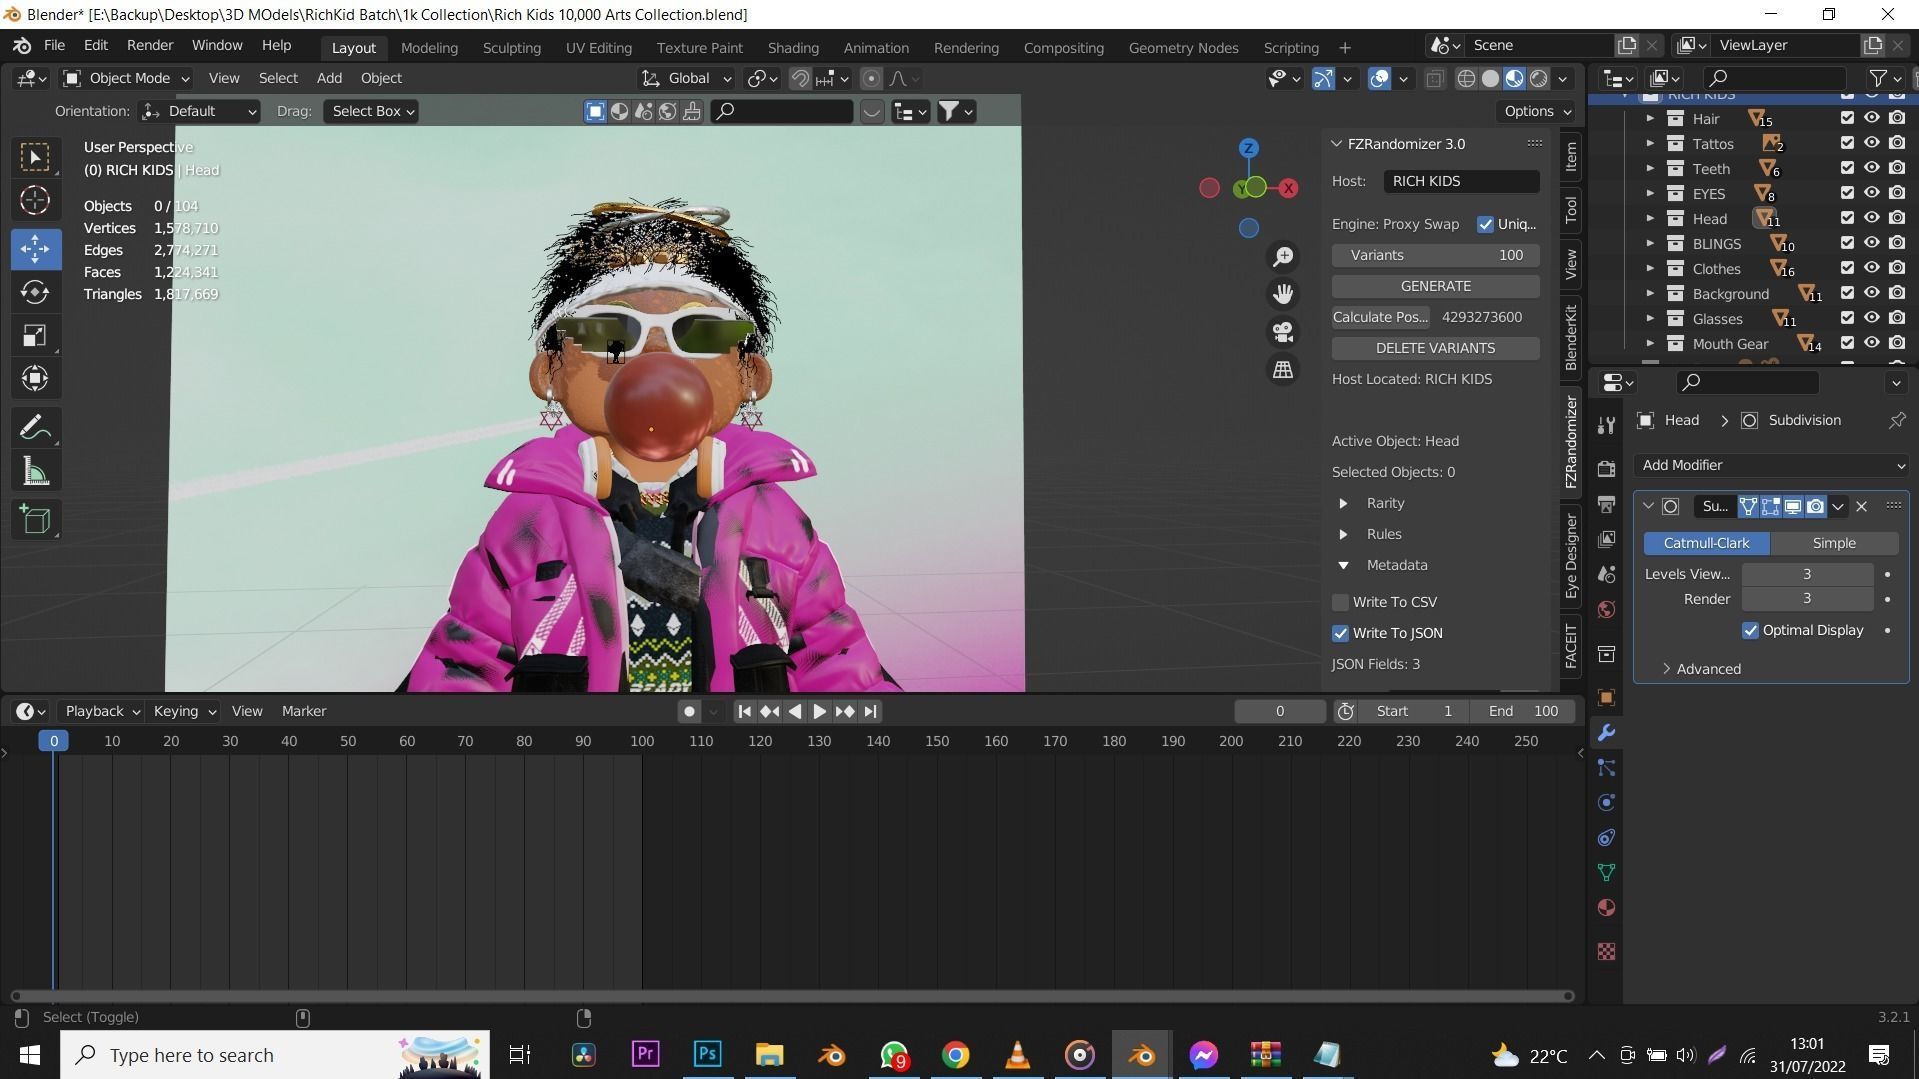Open the Playback dropdown in timeline

coord(102,711)
